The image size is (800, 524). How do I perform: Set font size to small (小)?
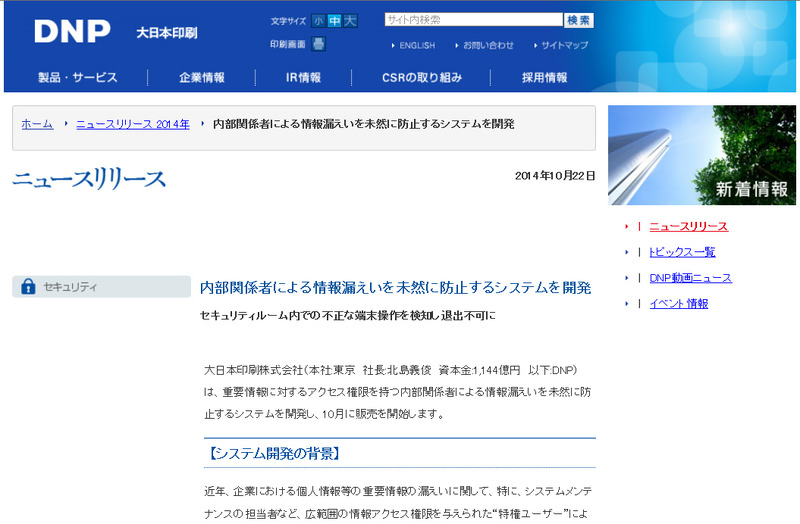tap(318, 21)
